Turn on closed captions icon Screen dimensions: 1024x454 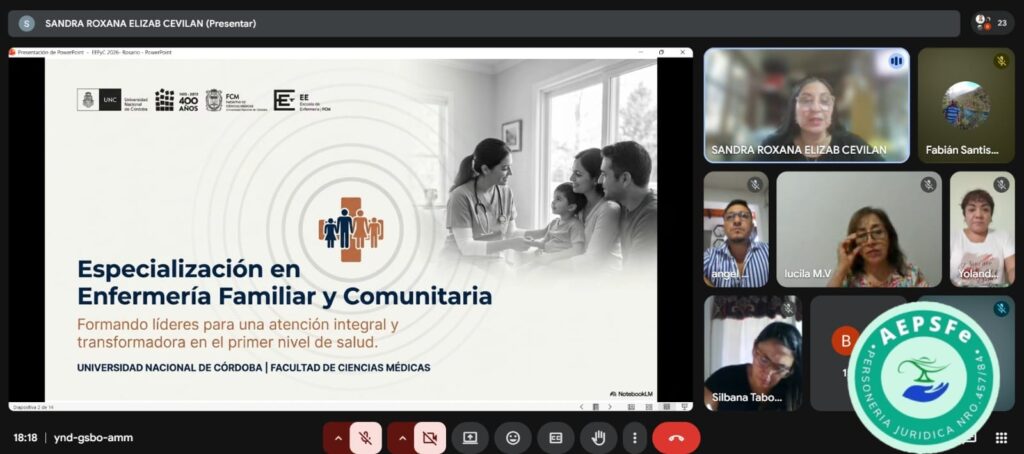556,438
